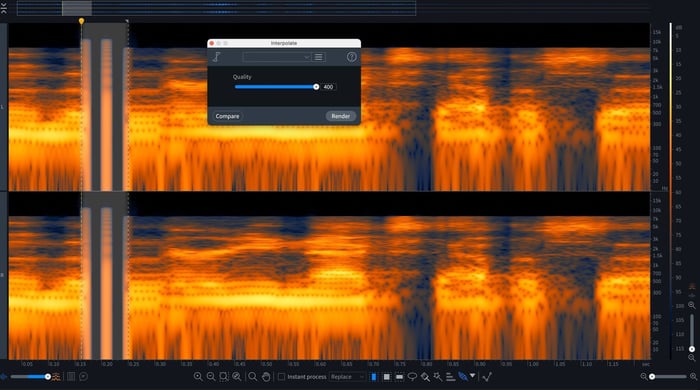
Task: Open the Interpolate preset dropdown
Action: [x=277, y=57]
